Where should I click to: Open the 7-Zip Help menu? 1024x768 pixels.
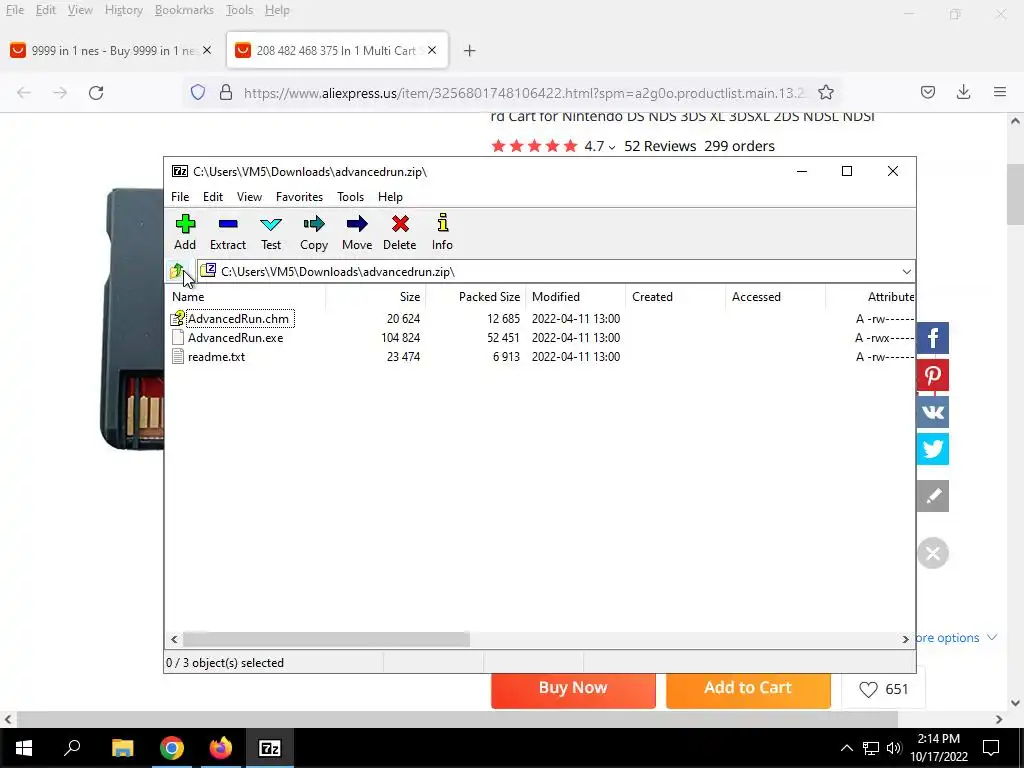[390, 197]
